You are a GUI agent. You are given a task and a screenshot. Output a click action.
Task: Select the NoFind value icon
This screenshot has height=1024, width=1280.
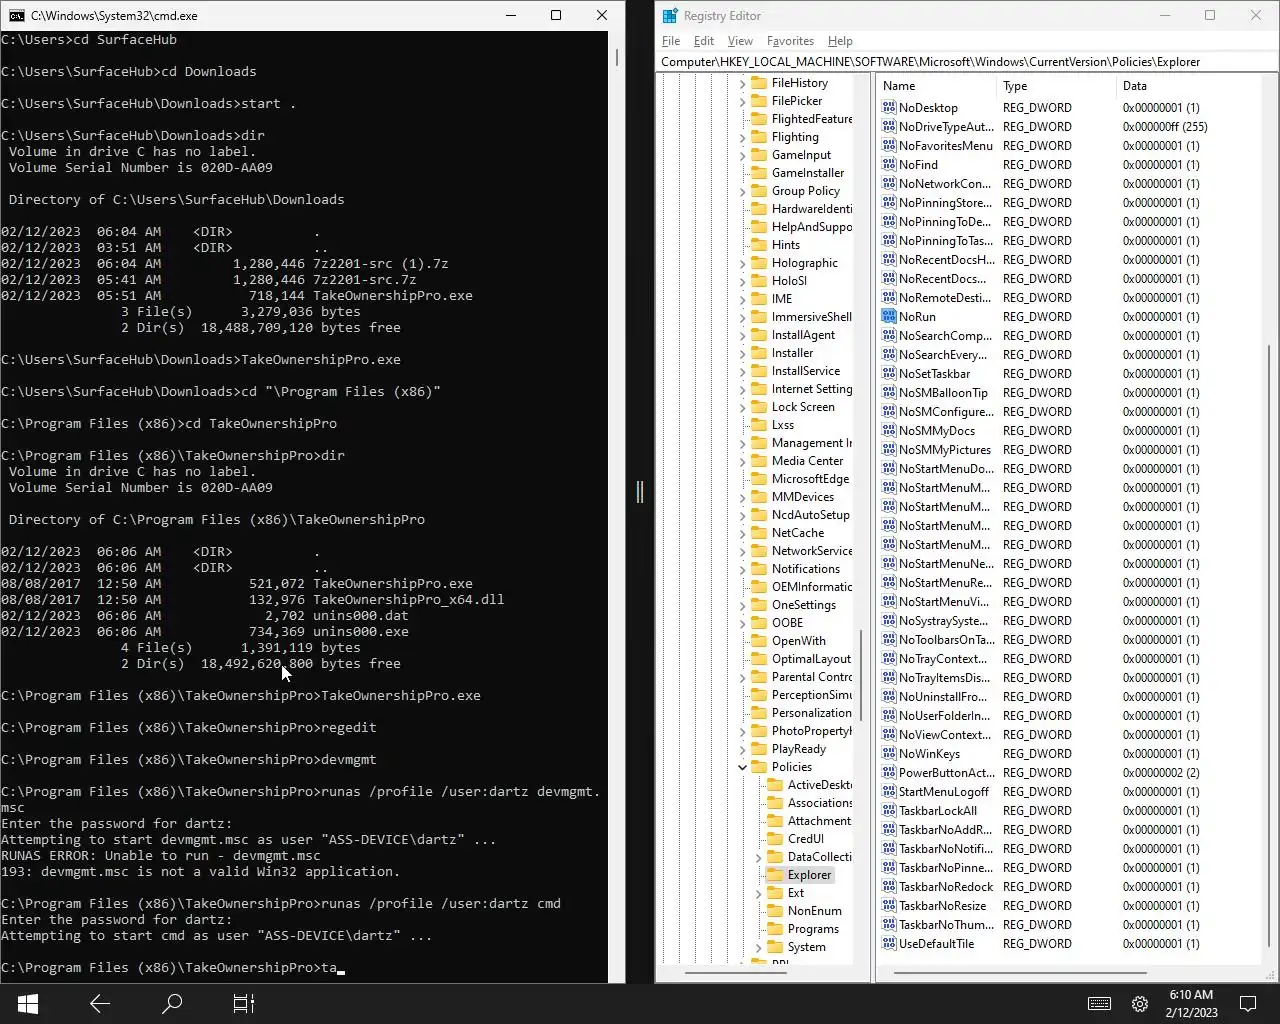pos(889,164)
